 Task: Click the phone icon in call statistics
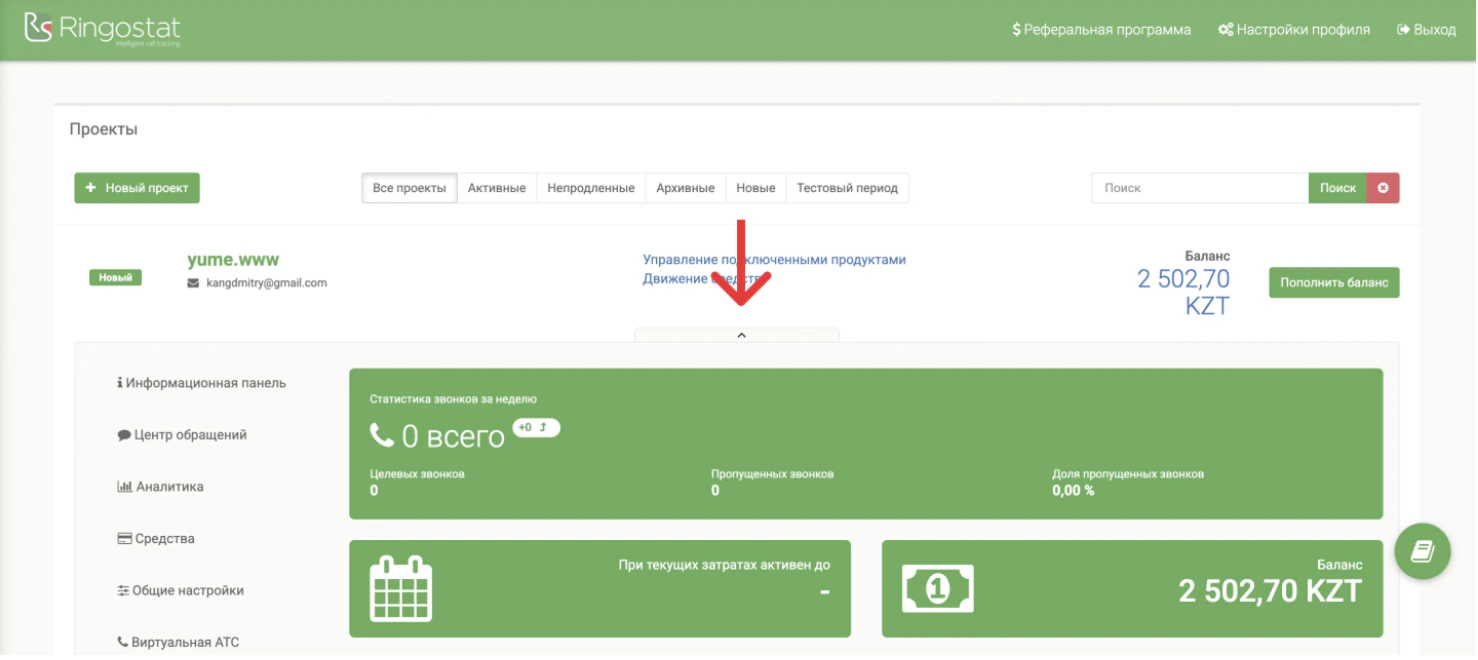coord(381,435)
